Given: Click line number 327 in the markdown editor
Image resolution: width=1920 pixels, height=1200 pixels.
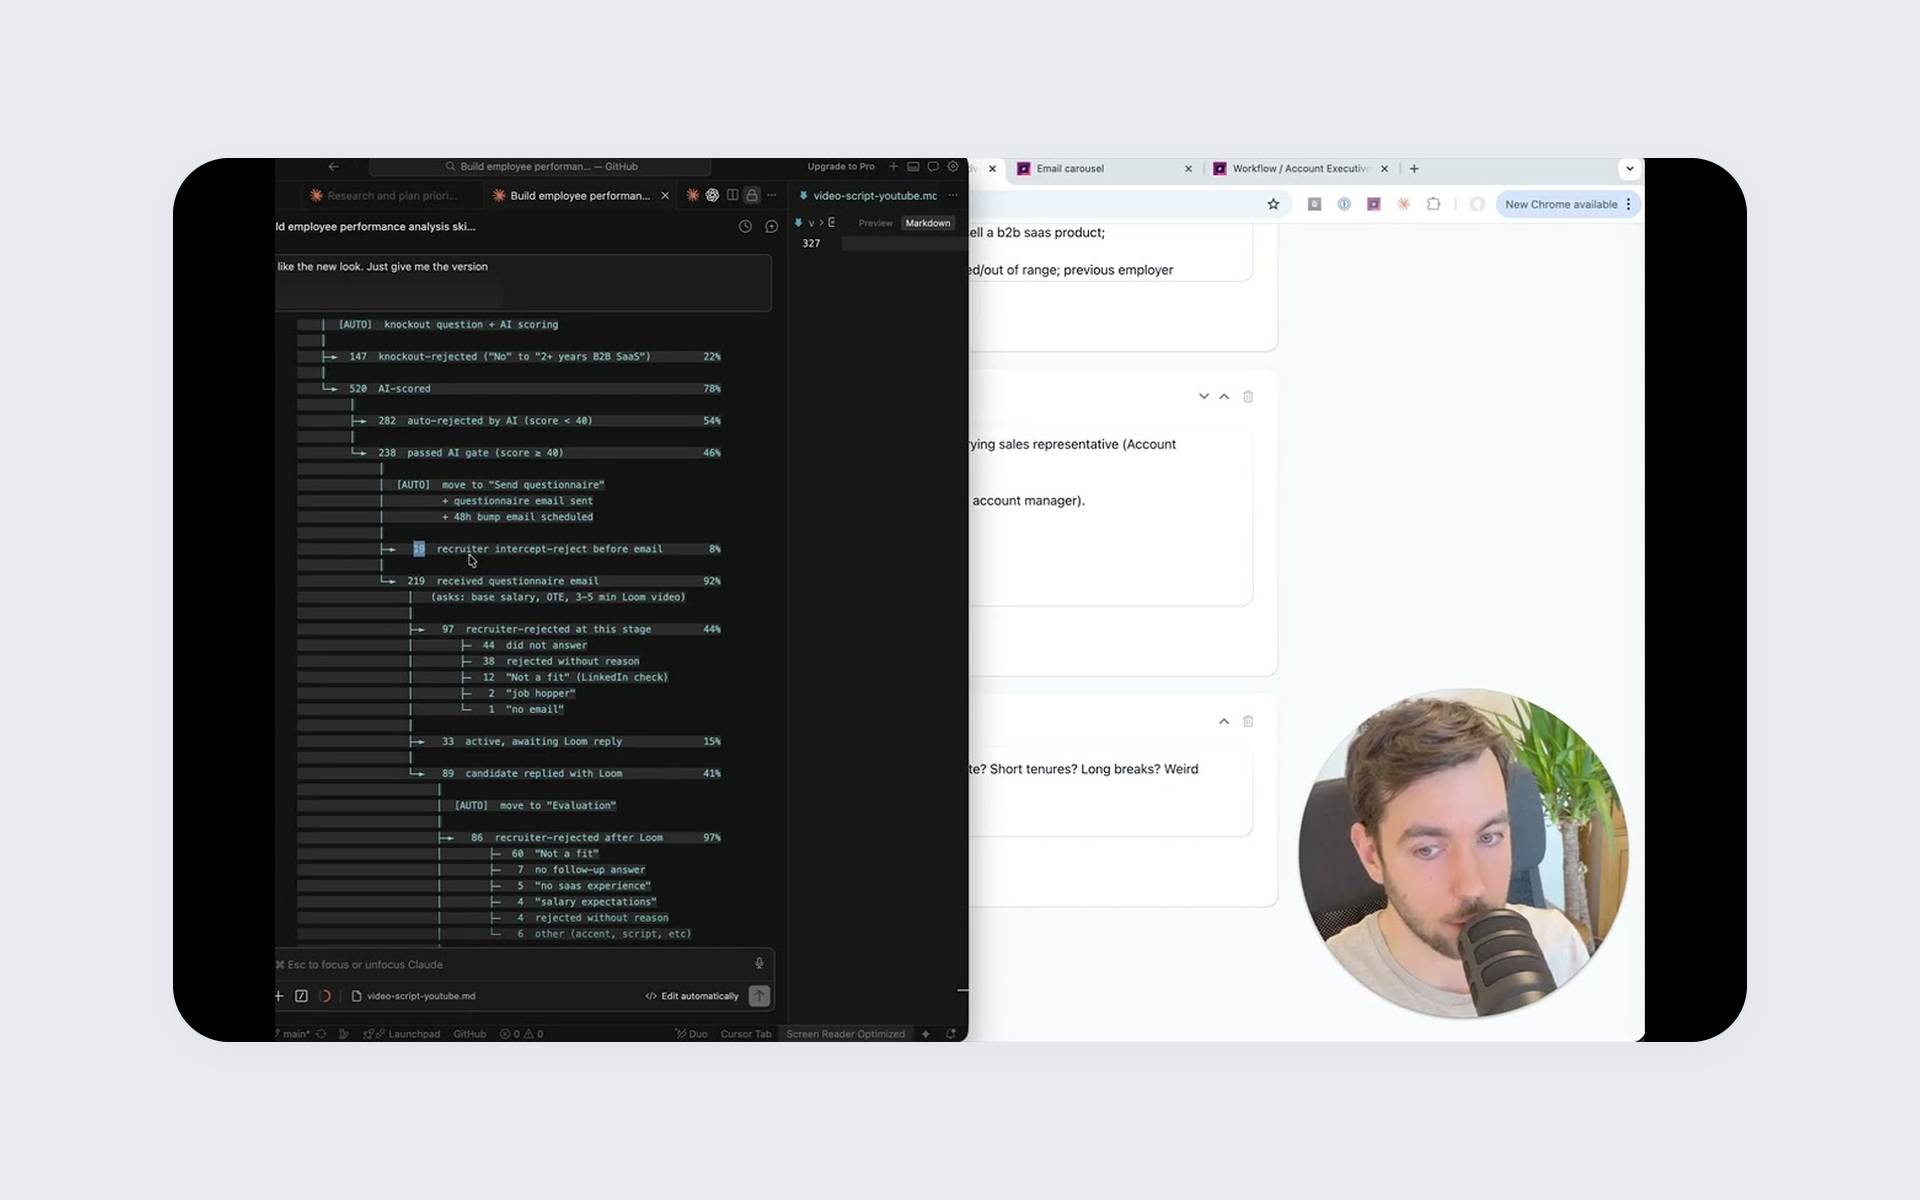Looking at the screenshot, I should click(x=811, y=243).
